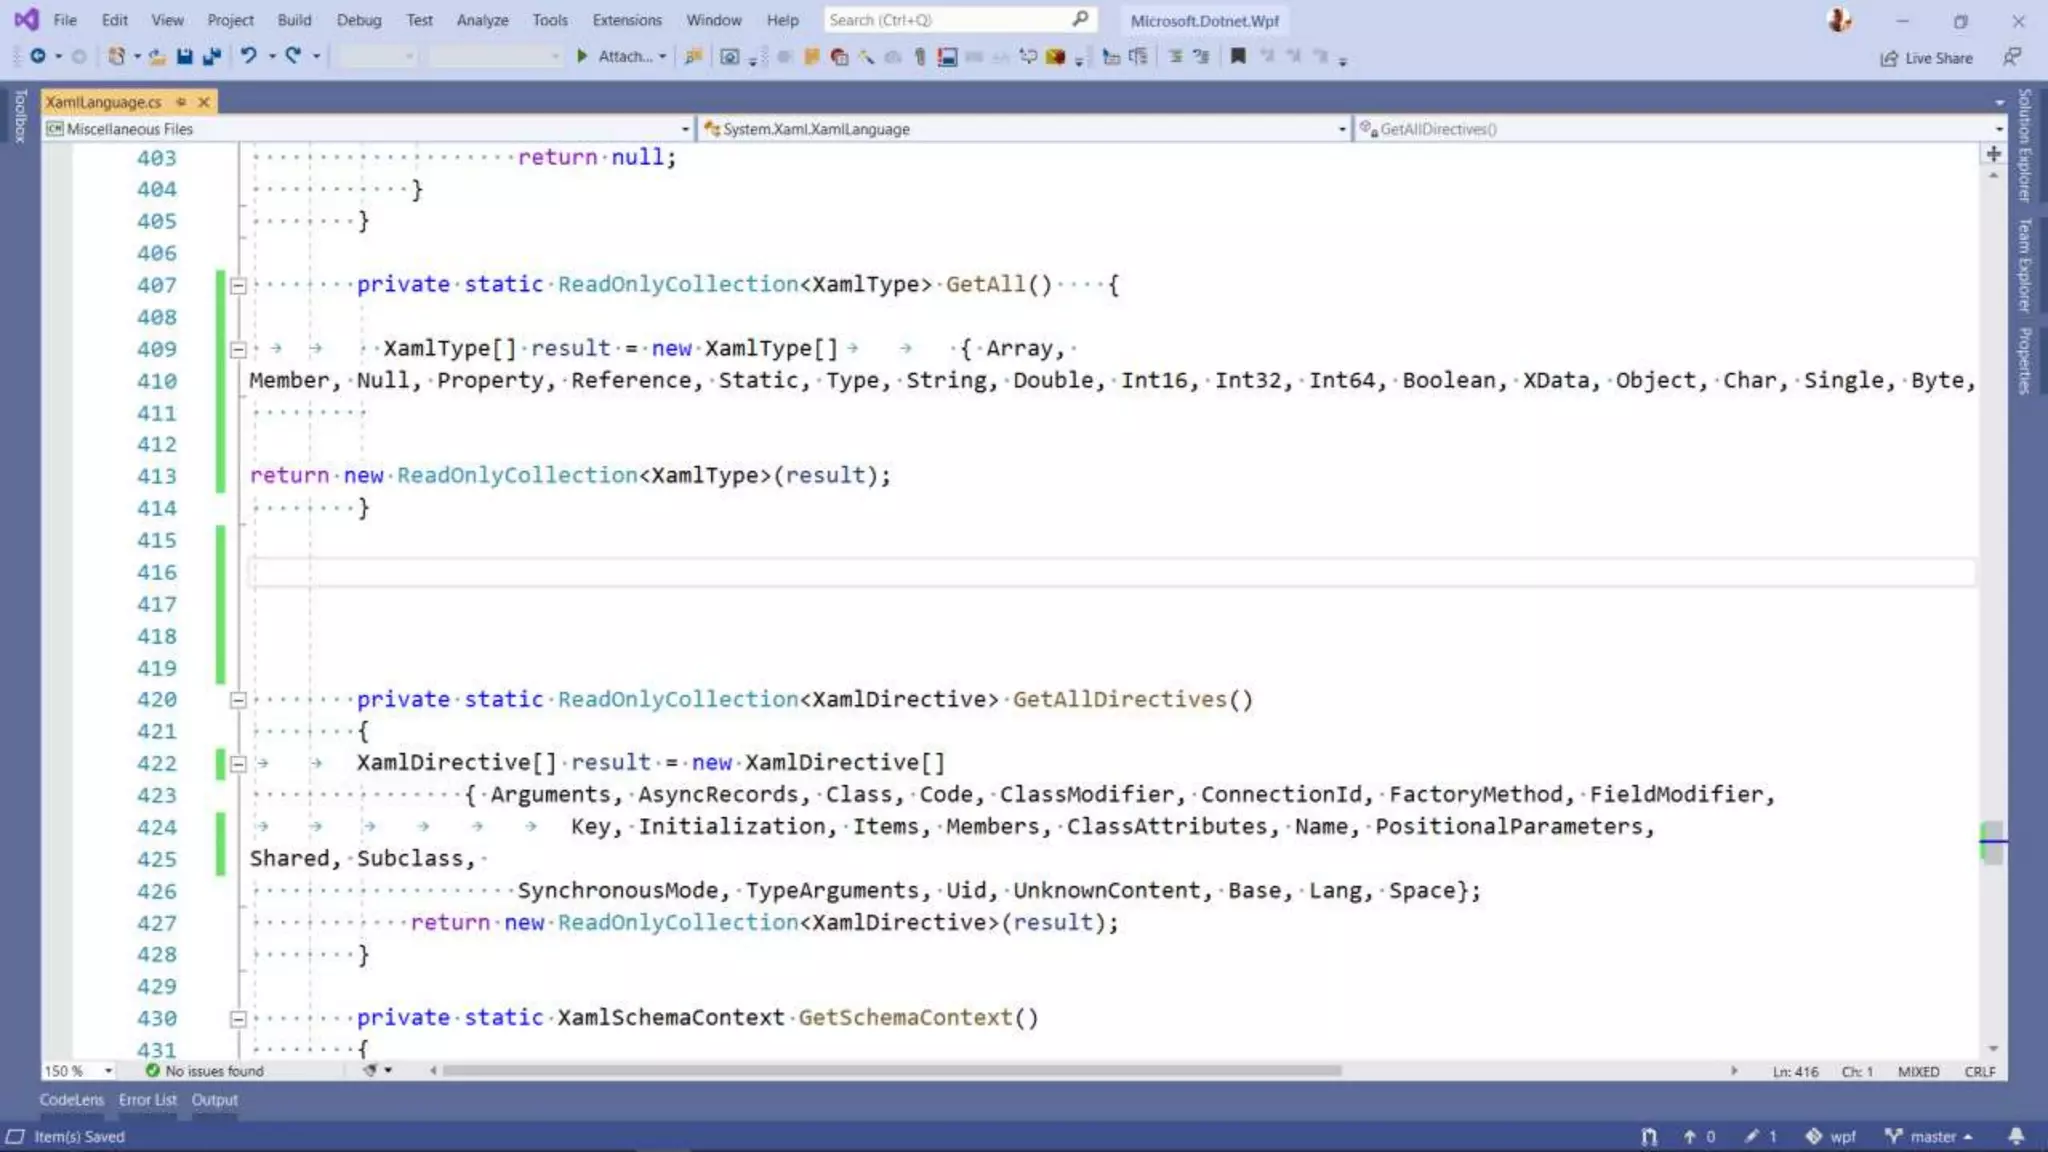The width and height of the screenshot is (2048, 1152).
Task: Toggle pin on XamlLanguage.cs tab
Action: (x=181, y=102)
